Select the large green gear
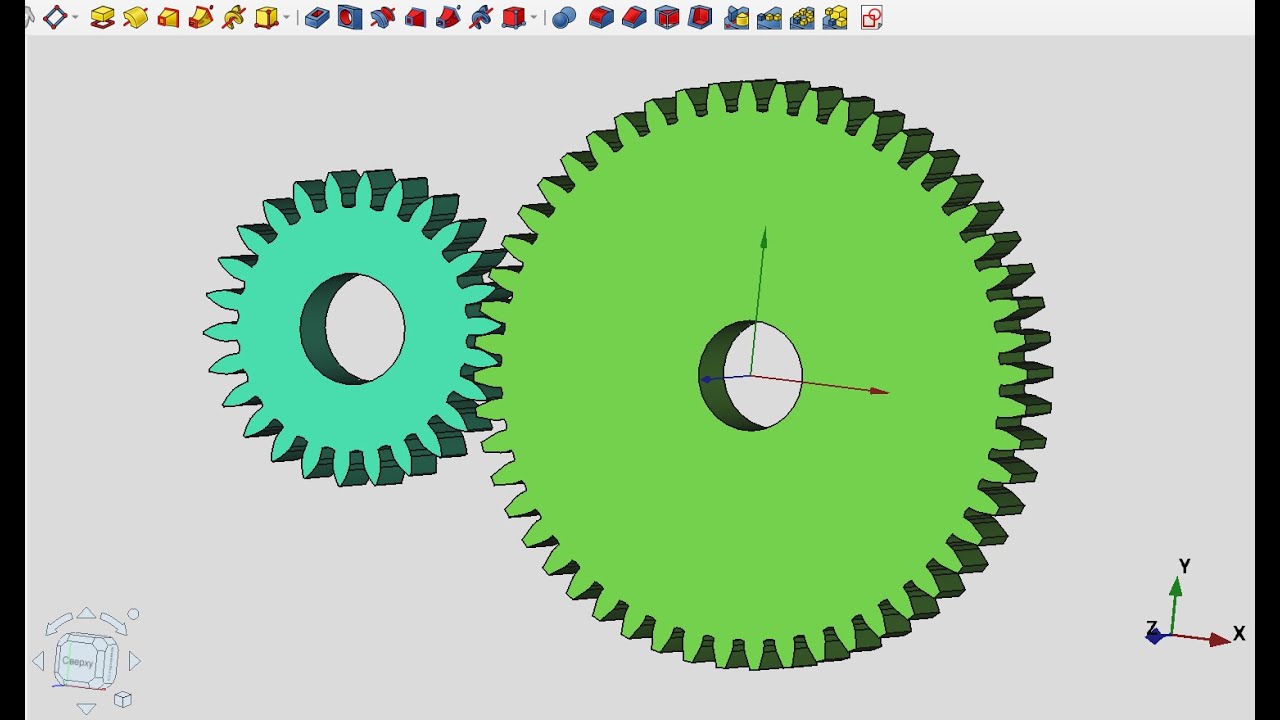Image resolution: width=1280 pixels, height=720 pixels. point(765,375)
